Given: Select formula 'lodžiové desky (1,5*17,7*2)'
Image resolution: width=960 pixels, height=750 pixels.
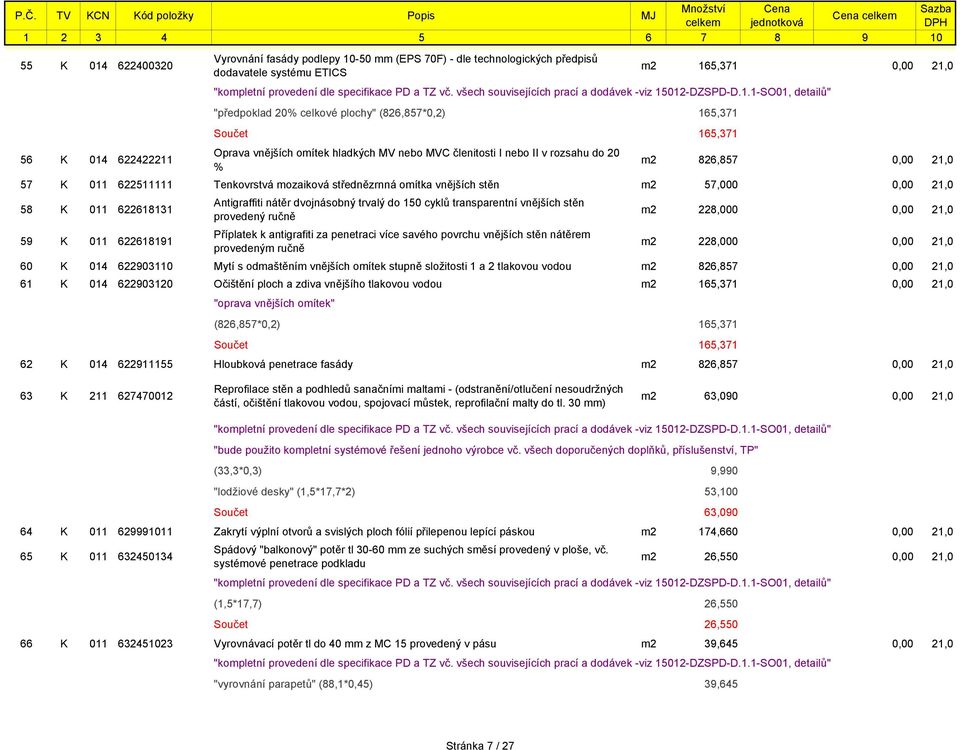Looking at the screenshot, I should (x=284, y=492).
